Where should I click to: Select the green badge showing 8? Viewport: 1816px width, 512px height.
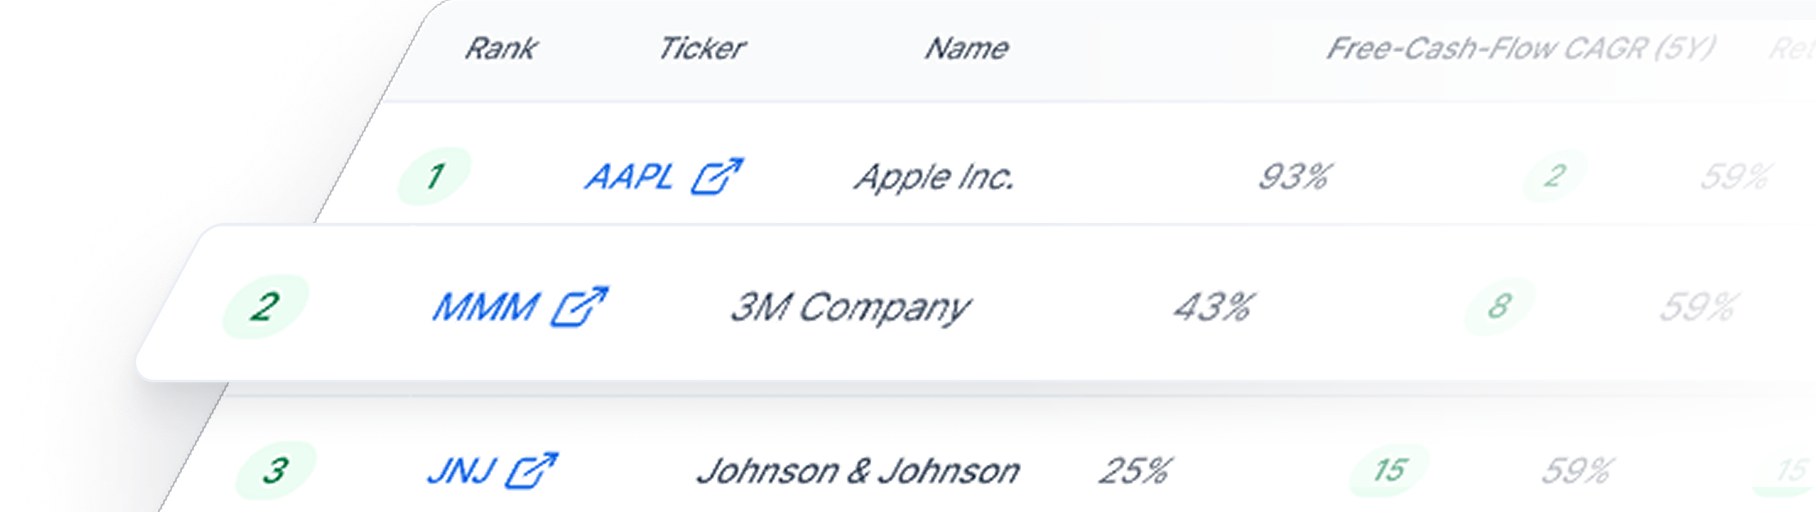1498,306
